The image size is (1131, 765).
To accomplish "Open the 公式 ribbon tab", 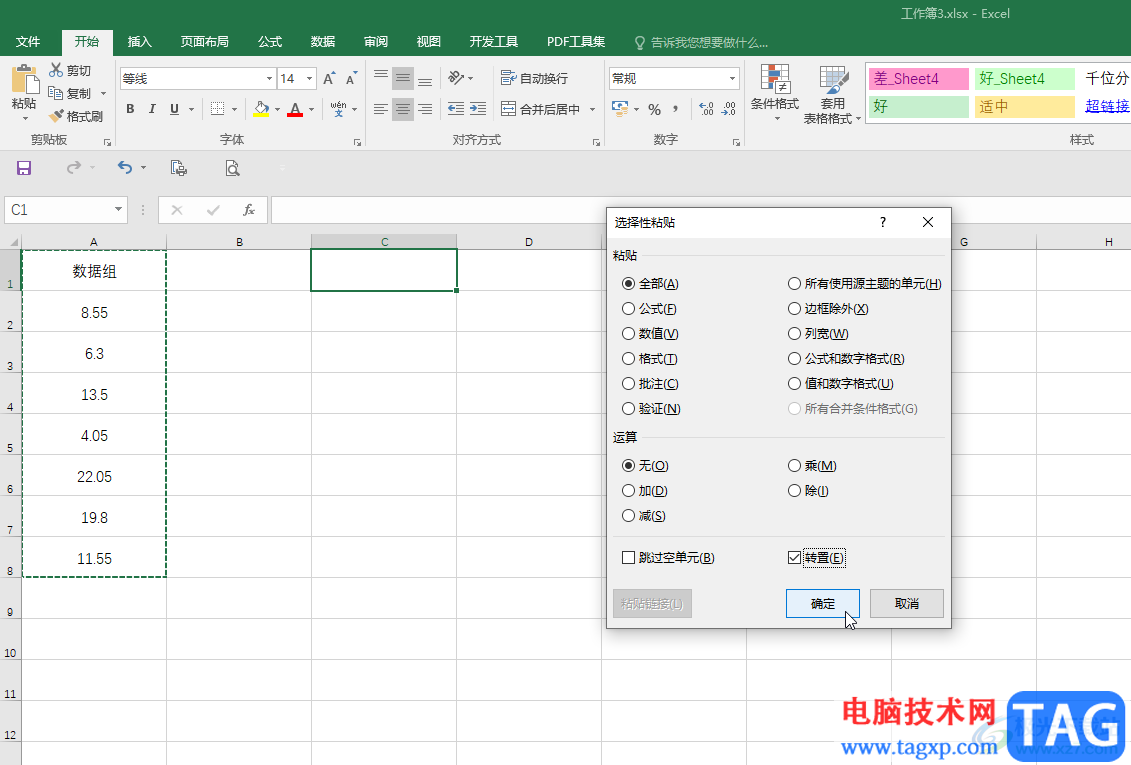I will point(270,42).
